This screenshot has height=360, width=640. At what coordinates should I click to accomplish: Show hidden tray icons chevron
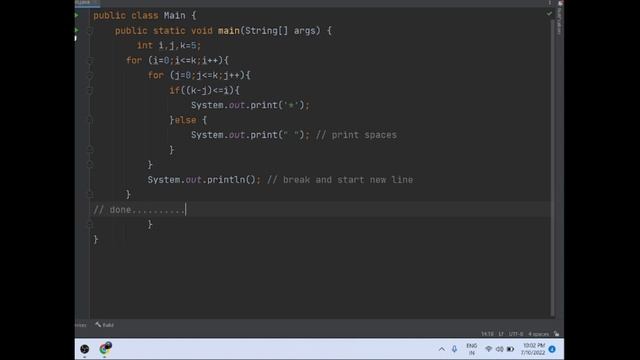point(442,349)
